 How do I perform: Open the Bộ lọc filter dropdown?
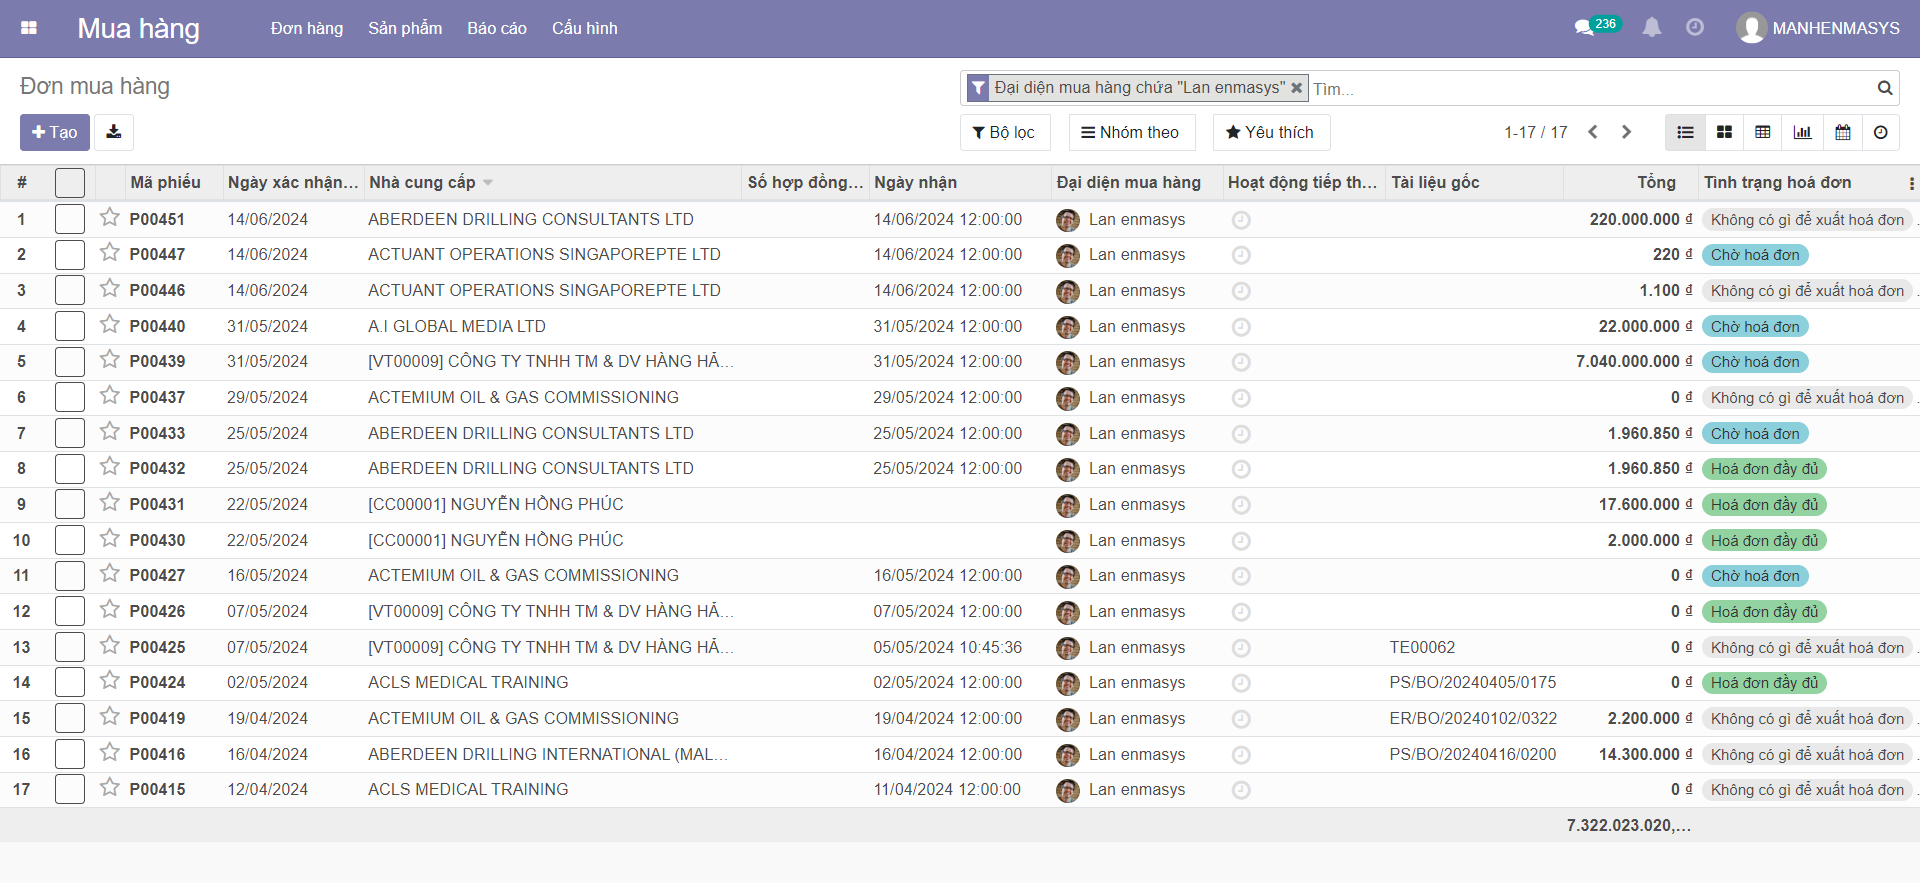[1004, 132]
